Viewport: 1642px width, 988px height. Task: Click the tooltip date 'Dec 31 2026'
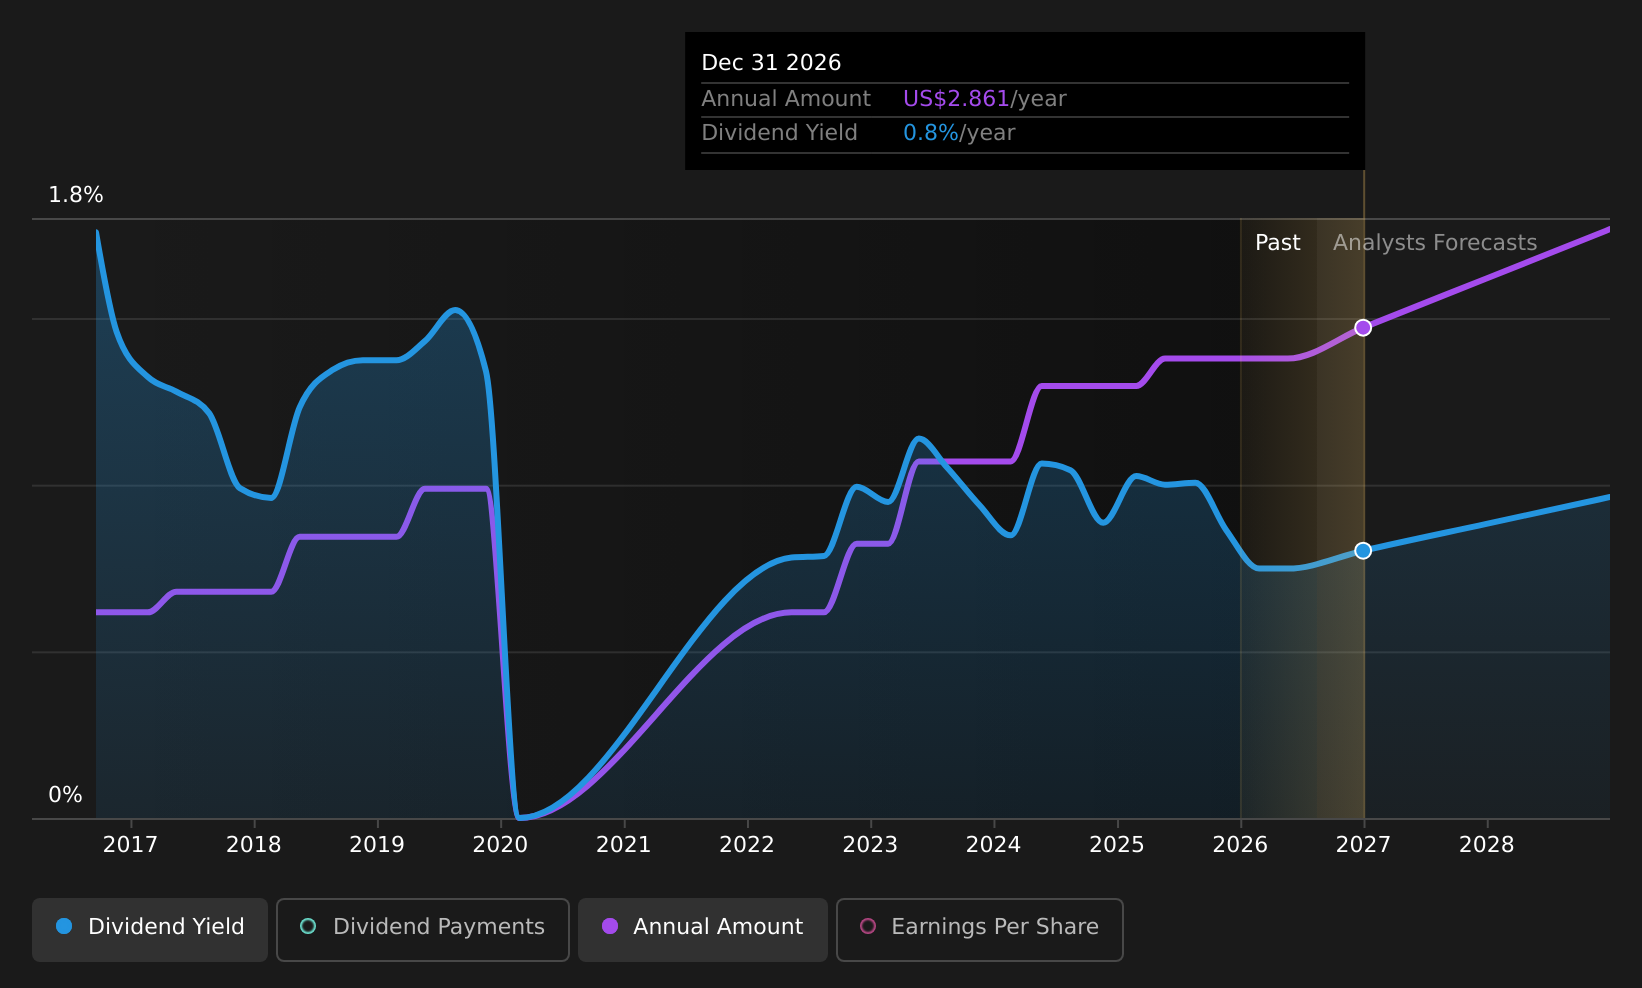(771, 63)
